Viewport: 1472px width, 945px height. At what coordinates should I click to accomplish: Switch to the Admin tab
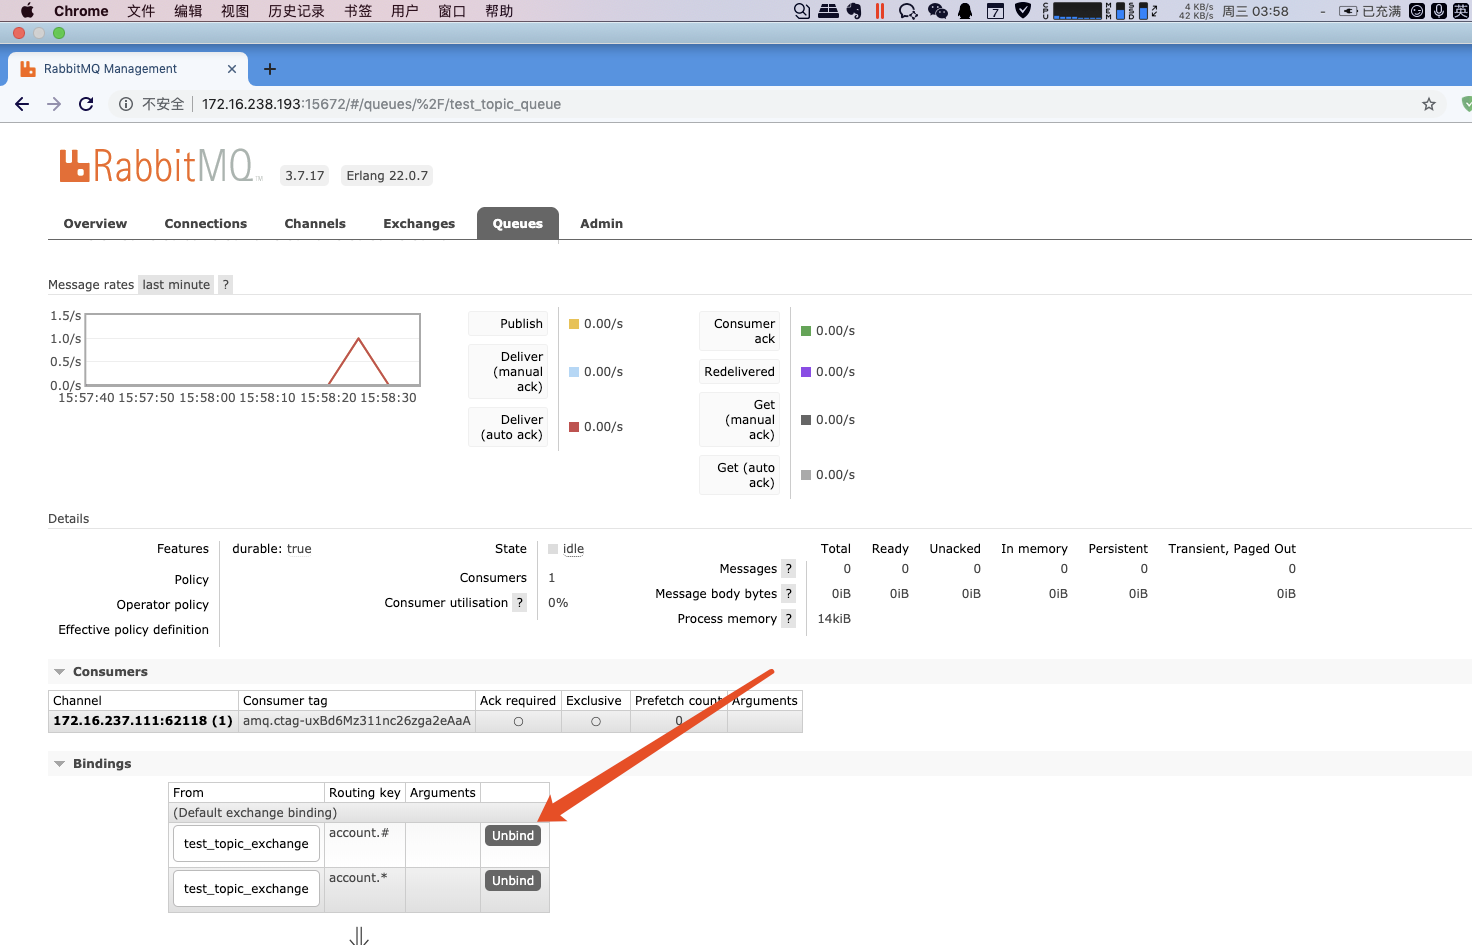[x=602, y=224]
